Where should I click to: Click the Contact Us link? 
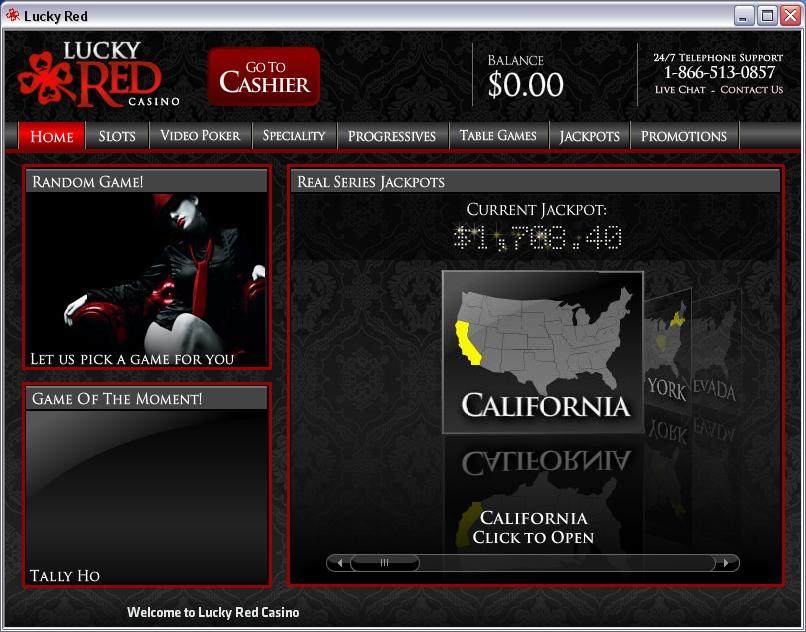tap(751, 90)
